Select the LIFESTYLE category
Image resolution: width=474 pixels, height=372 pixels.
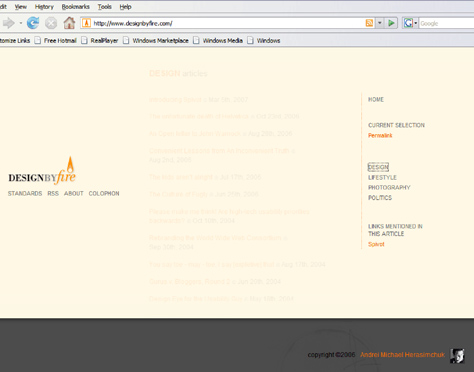(382, 177)
